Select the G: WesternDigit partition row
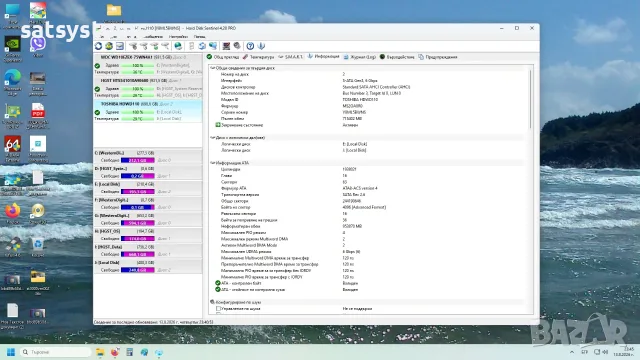 [x=148, y=219]
